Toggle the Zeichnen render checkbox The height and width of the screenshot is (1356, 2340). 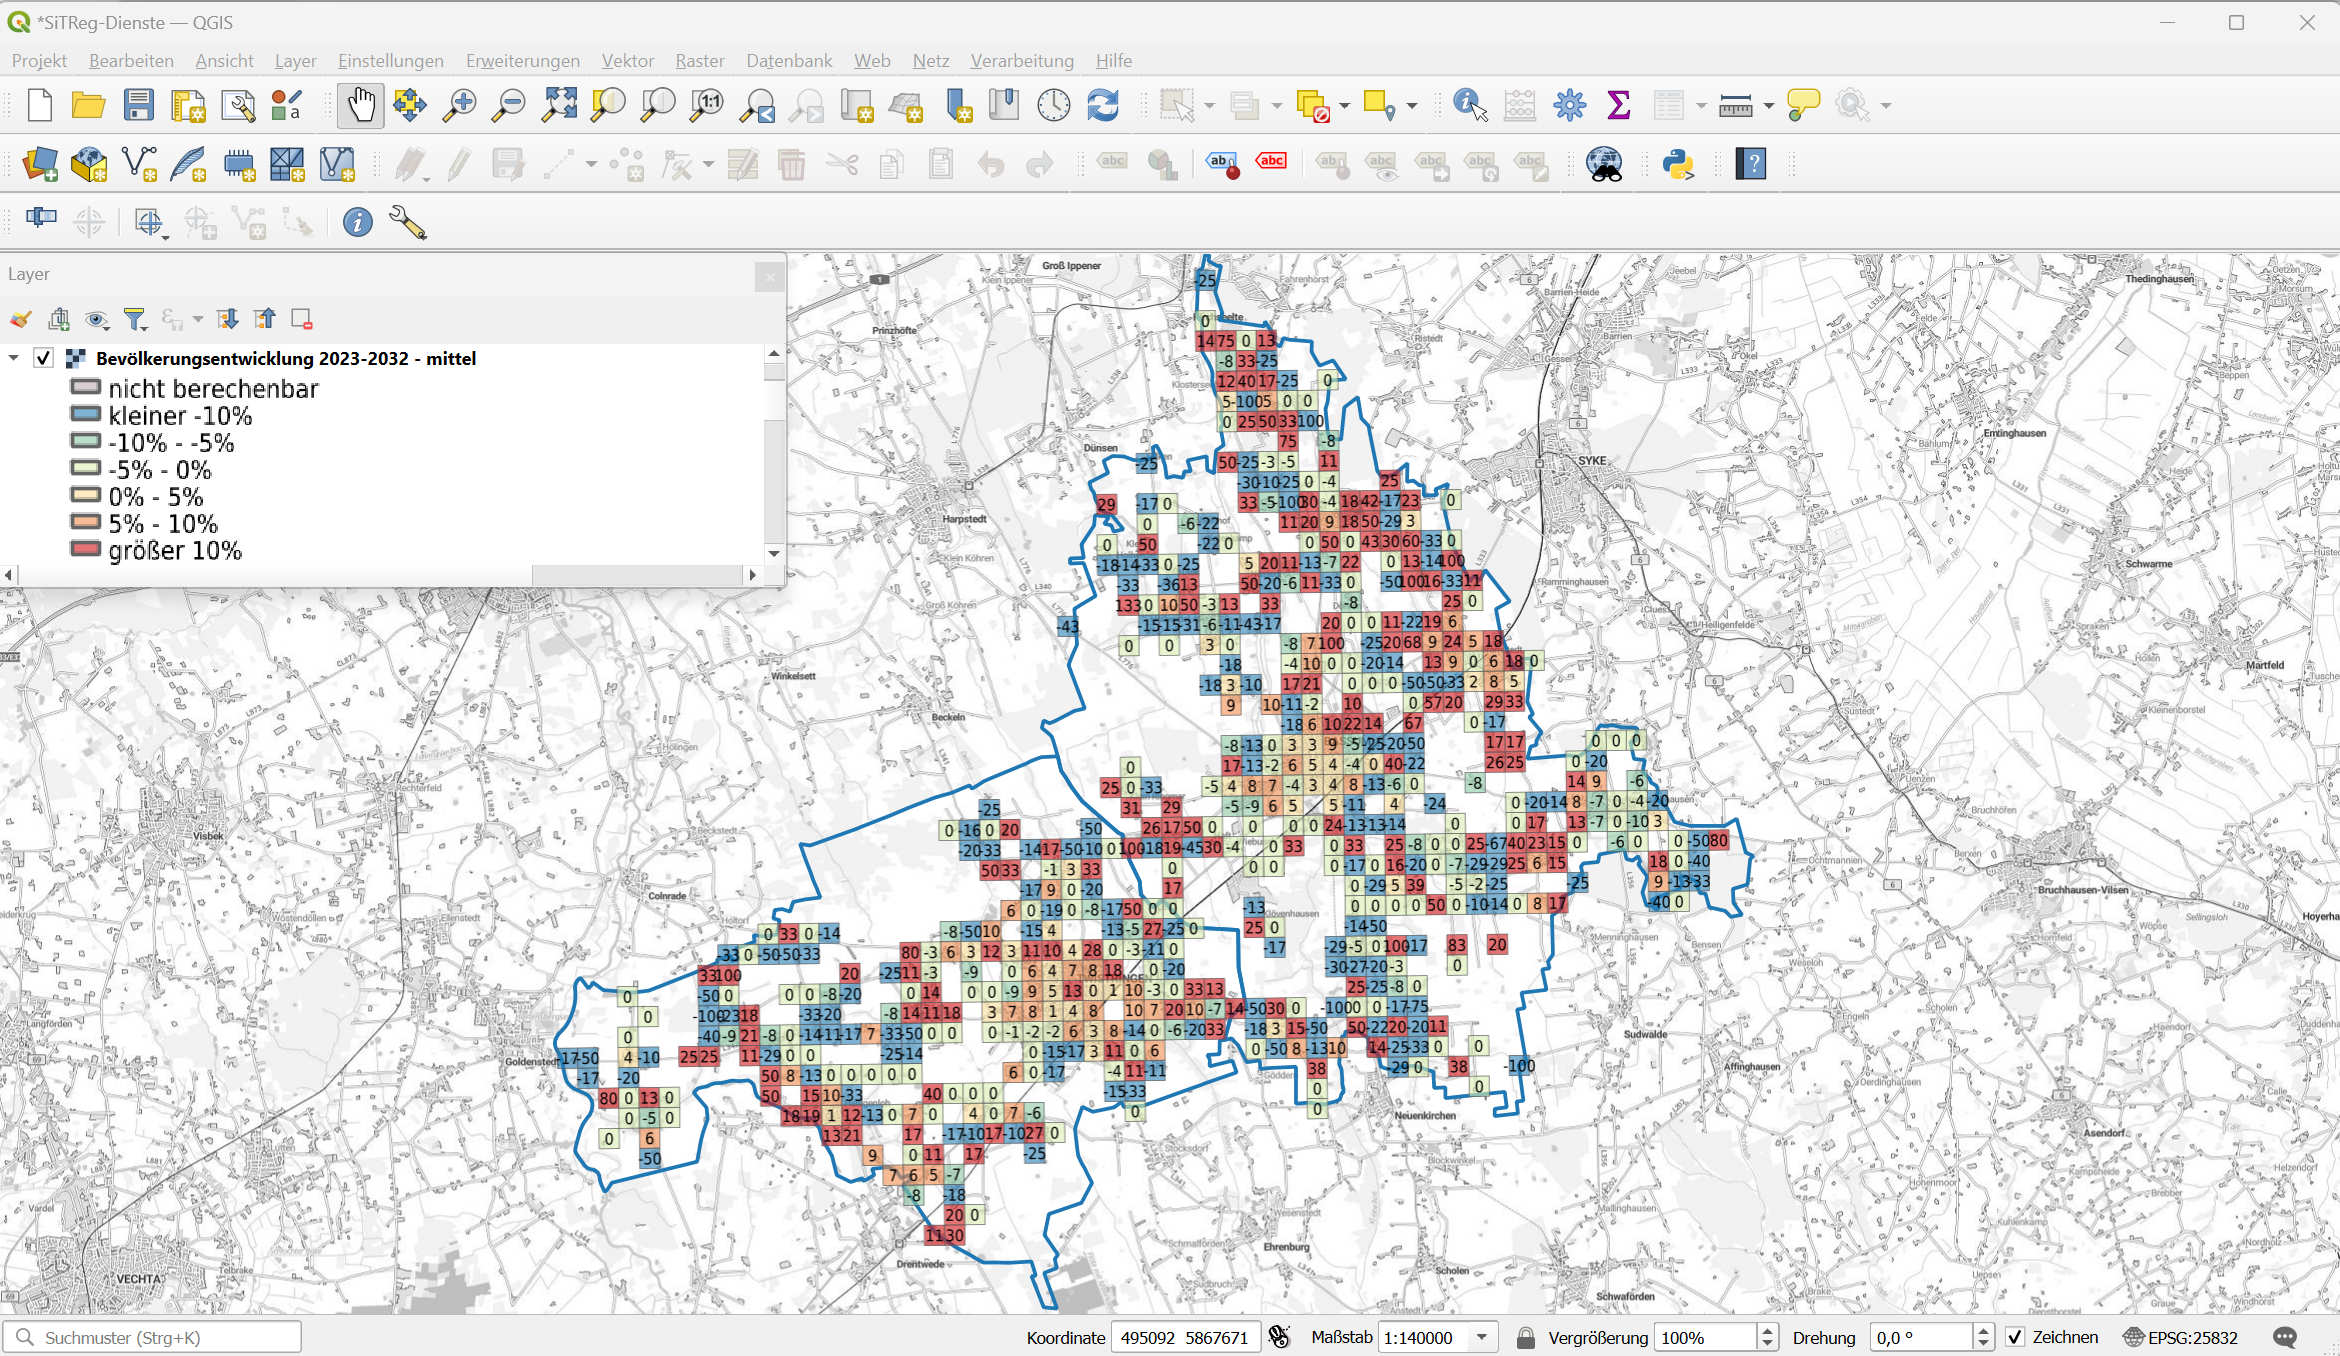point(2015,1337)
